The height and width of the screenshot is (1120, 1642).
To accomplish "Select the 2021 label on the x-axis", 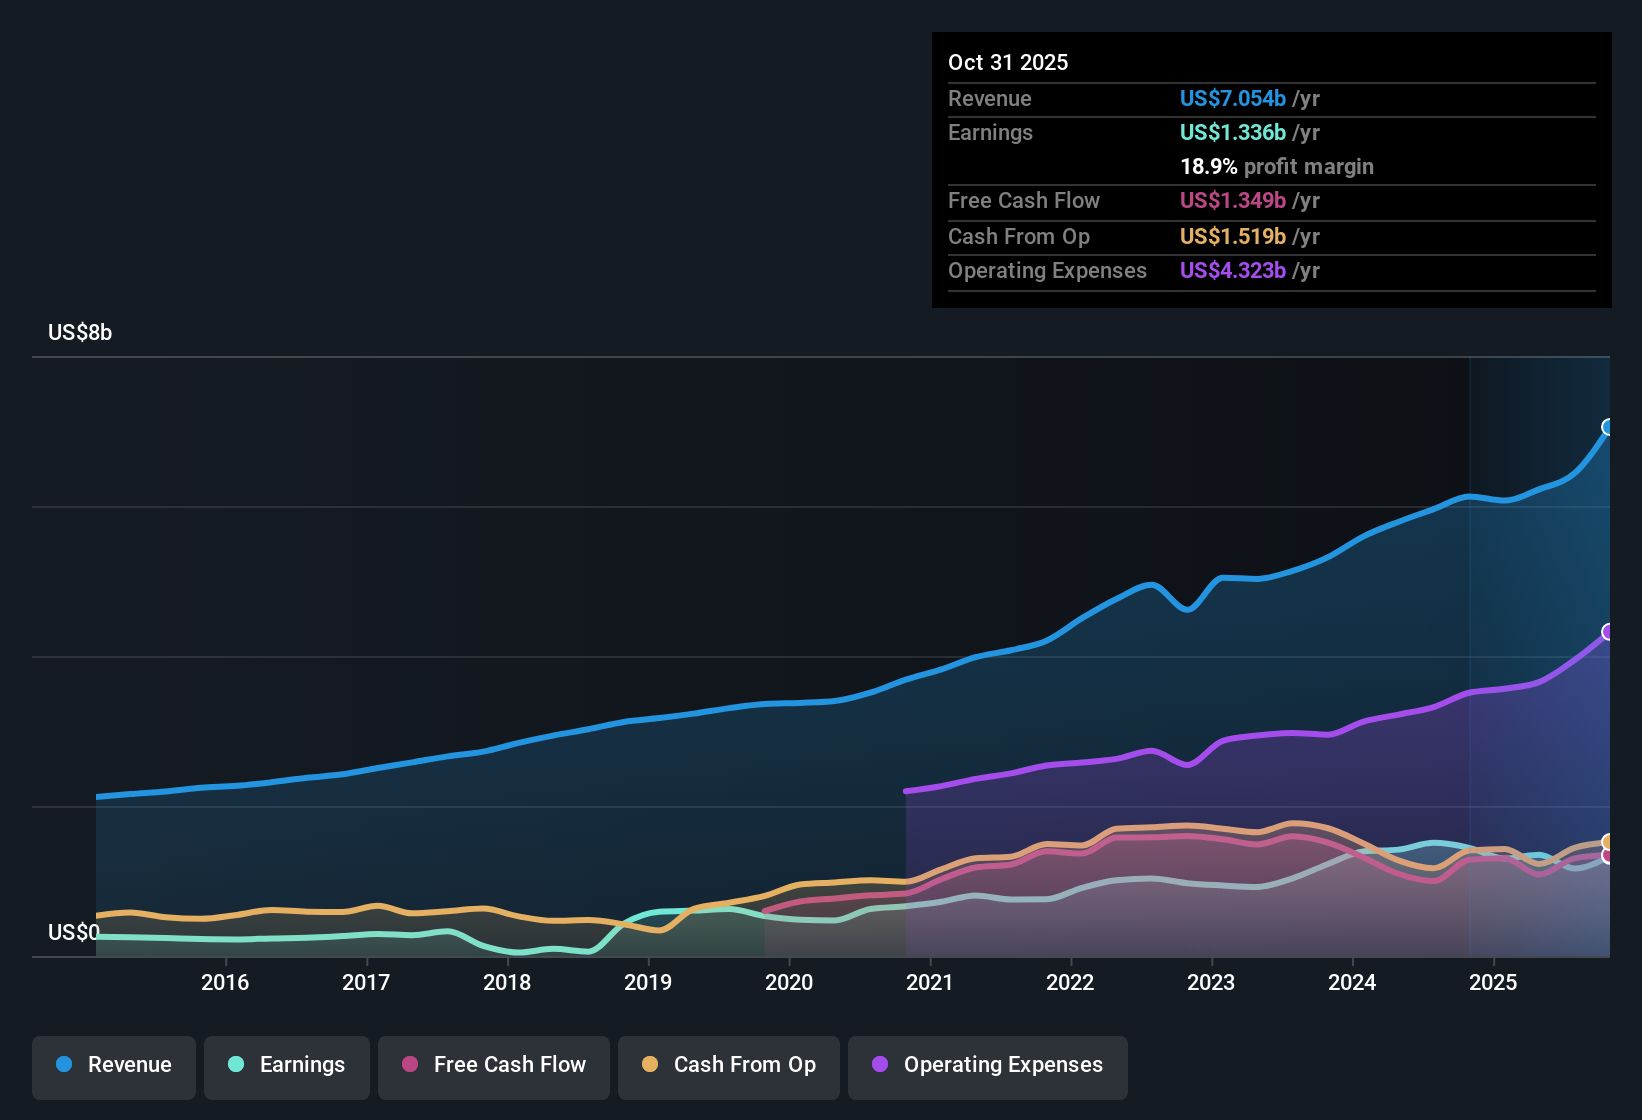I will (930, 982).
